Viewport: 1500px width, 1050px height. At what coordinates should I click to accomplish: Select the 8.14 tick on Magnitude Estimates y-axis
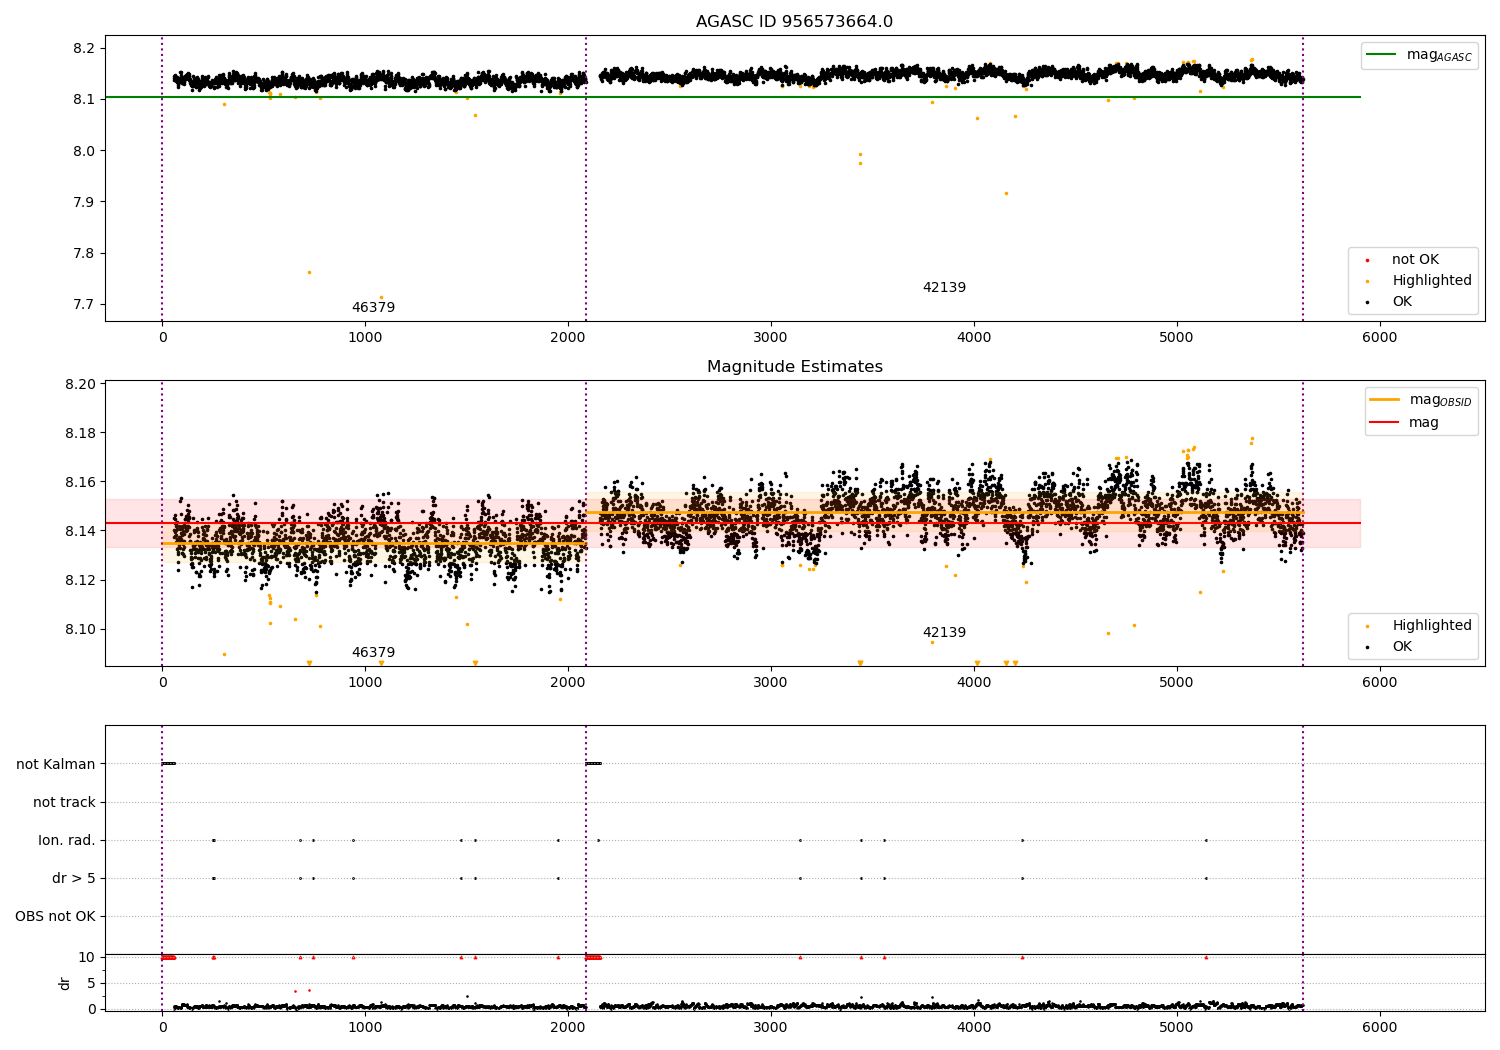(x=81, y=532)
